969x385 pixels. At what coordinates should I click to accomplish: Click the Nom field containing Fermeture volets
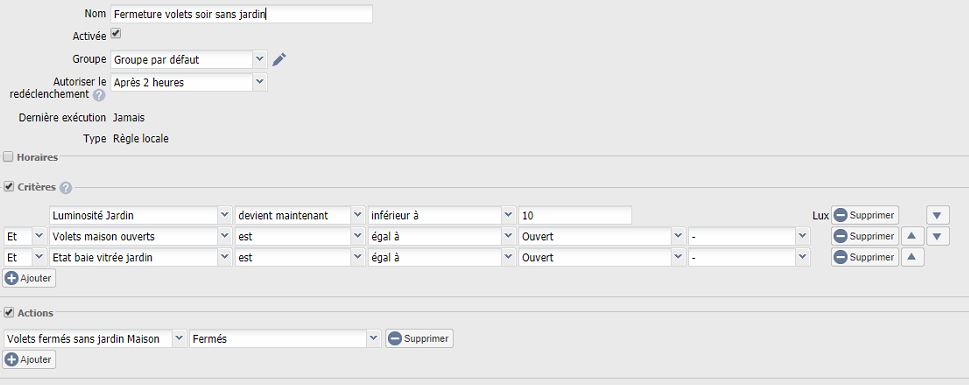click(x=242, y=14)
